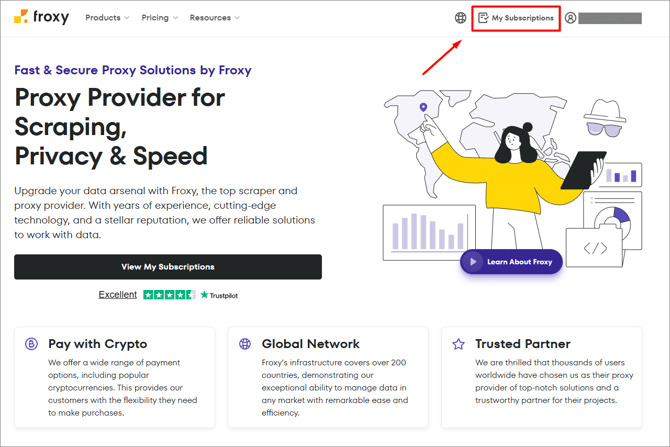
Task: Open the Excellent Trustpilot rating link
Action: (x=118, y=295)
